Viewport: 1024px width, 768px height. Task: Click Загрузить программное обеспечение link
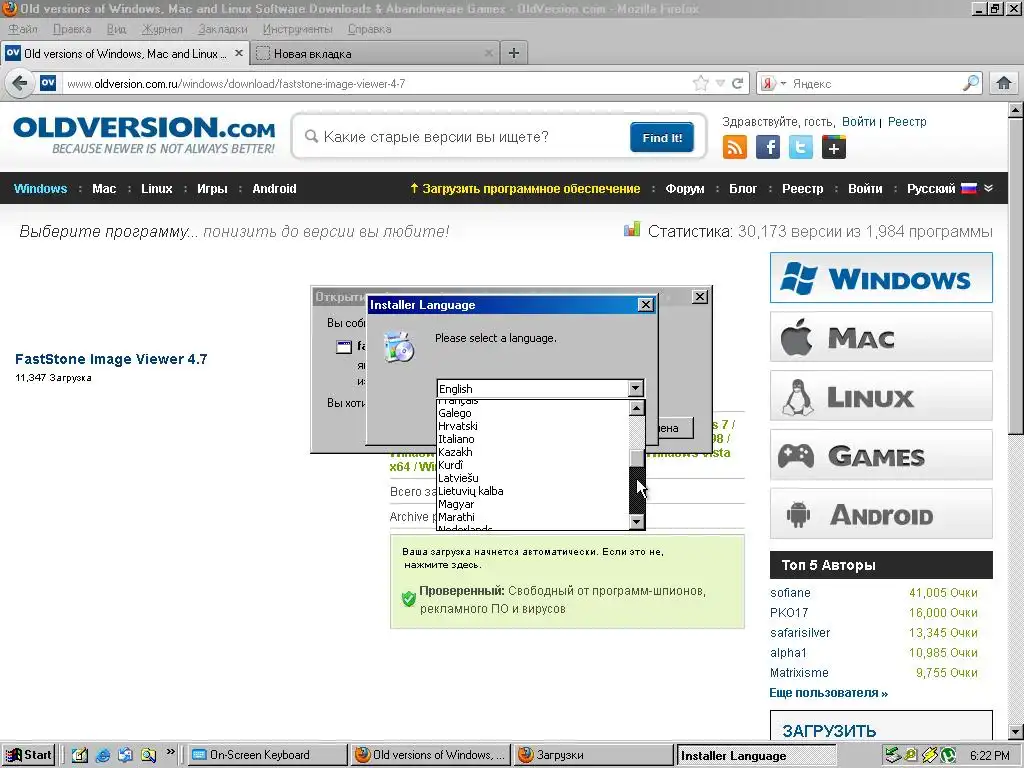pos(525,189)
